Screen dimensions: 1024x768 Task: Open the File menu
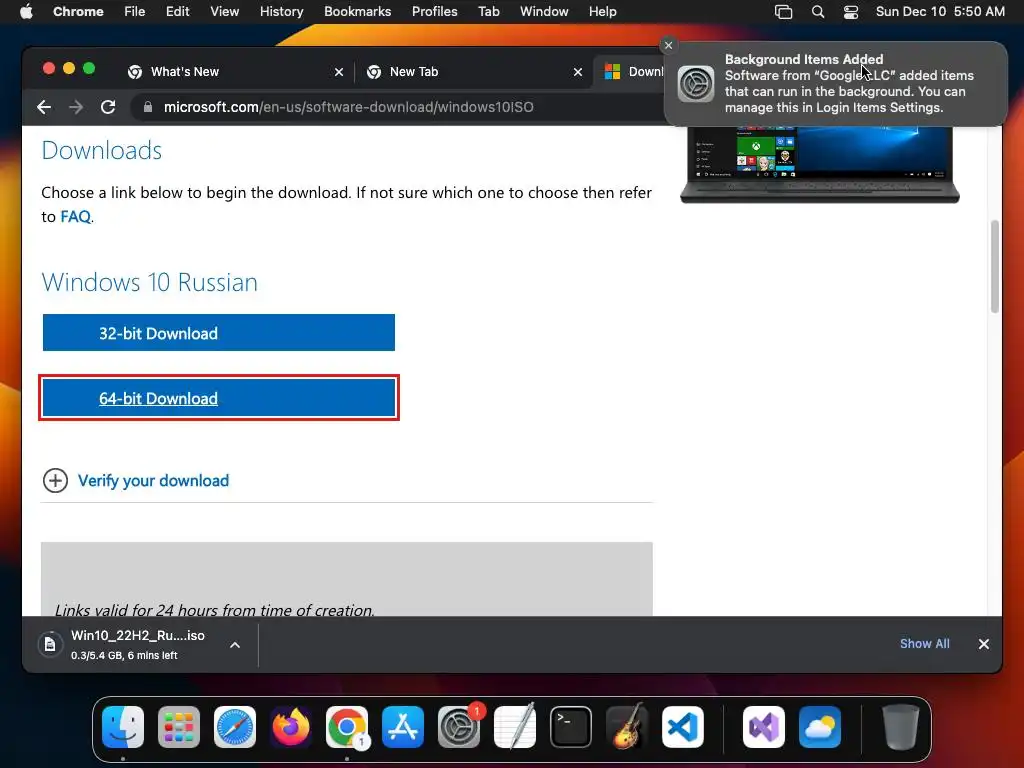tap(135, 12)
